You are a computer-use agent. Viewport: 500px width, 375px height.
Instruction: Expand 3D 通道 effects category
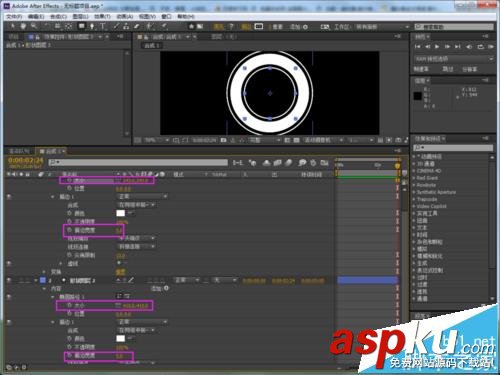[x=414, y=164]
